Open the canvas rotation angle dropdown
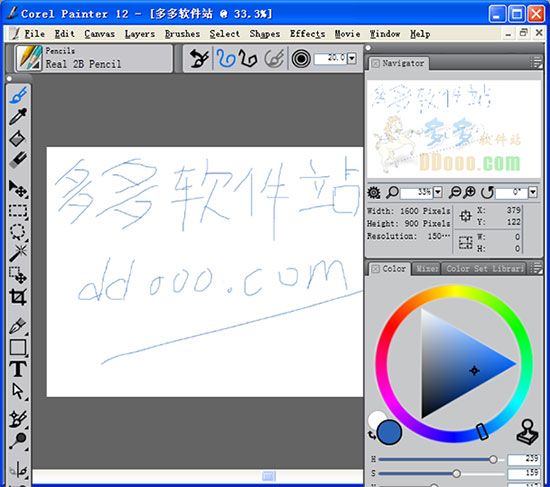Viewport: 550px width, 487px height. [533, 192]
